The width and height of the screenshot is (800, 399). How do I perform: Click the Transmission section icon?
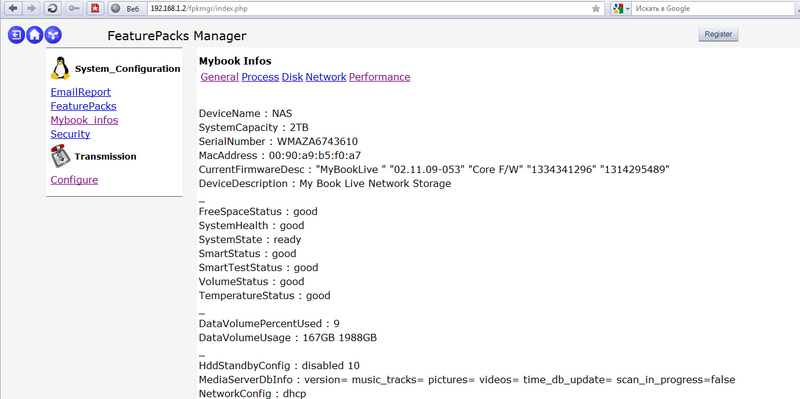pos(60,156)
